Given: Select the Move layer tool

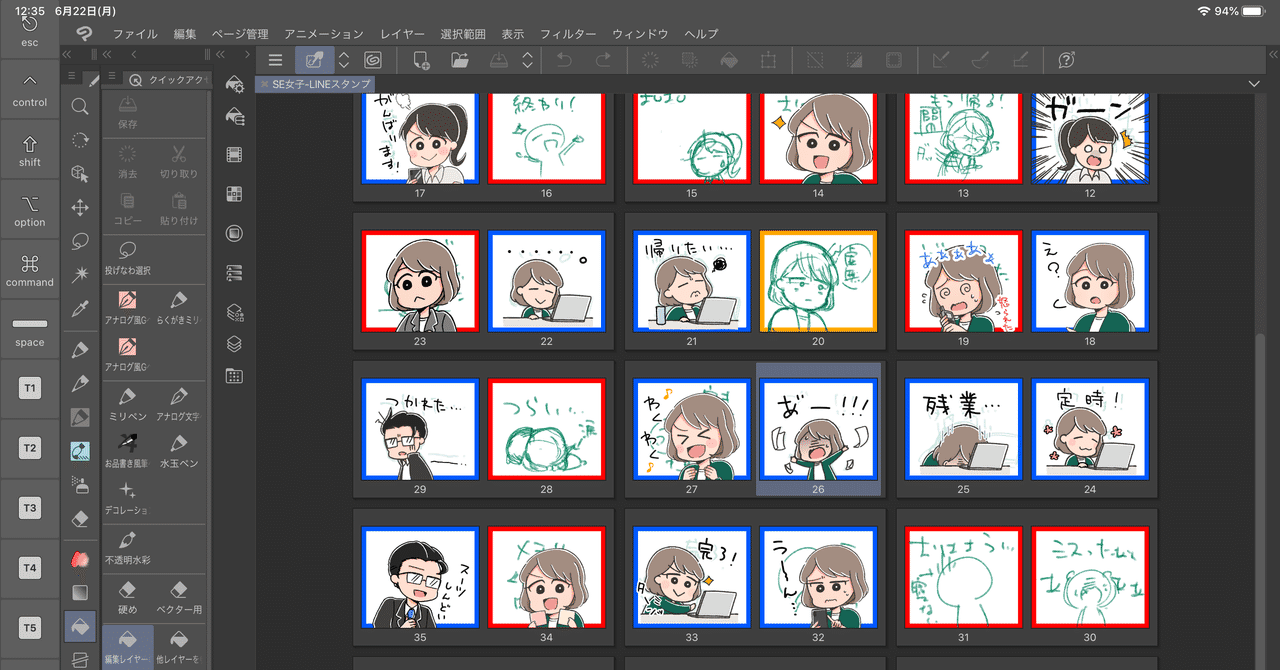Looking at the screenshot, I should (x=80, y=208).
